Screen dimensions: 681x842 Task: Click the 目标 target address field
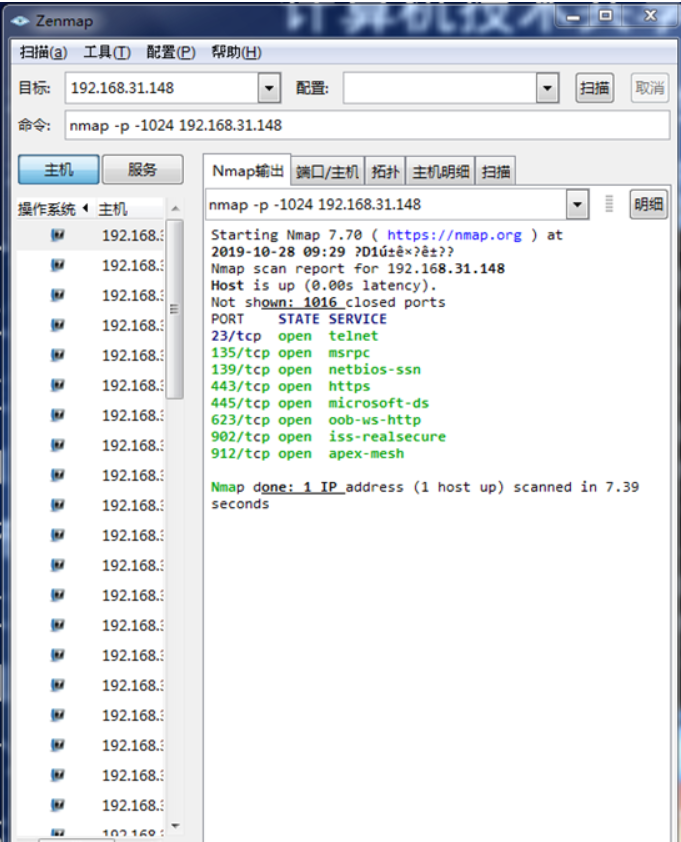(162, 88)
